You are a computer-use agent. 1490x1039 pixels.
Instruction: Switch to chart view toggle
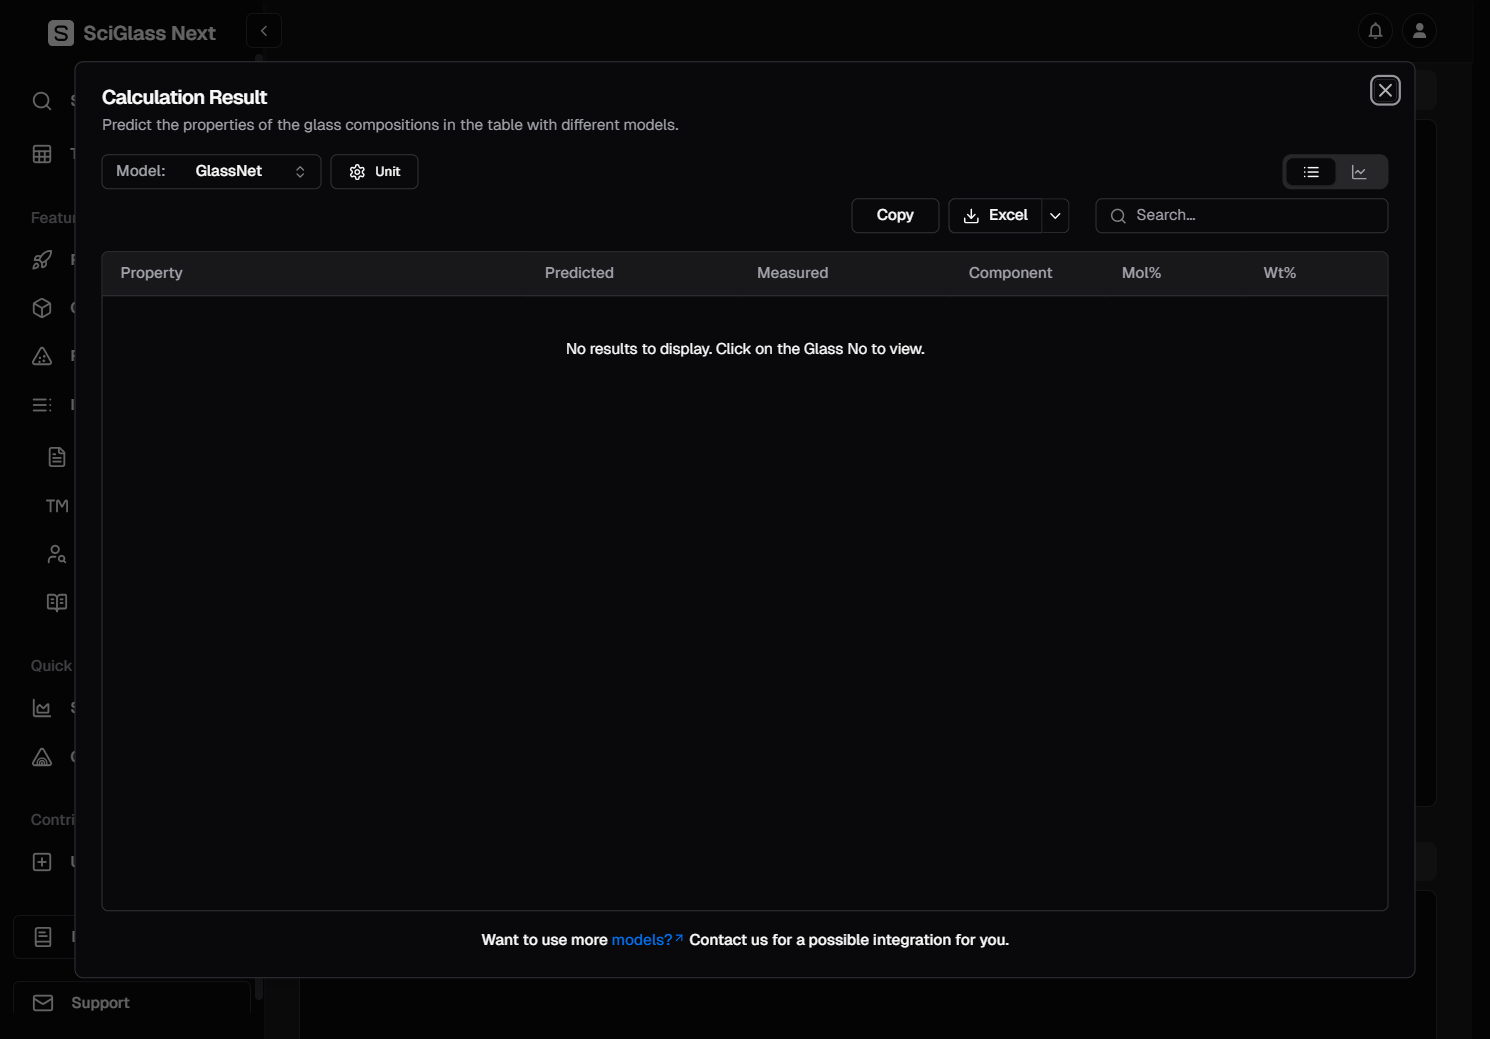pos(1359,172)
